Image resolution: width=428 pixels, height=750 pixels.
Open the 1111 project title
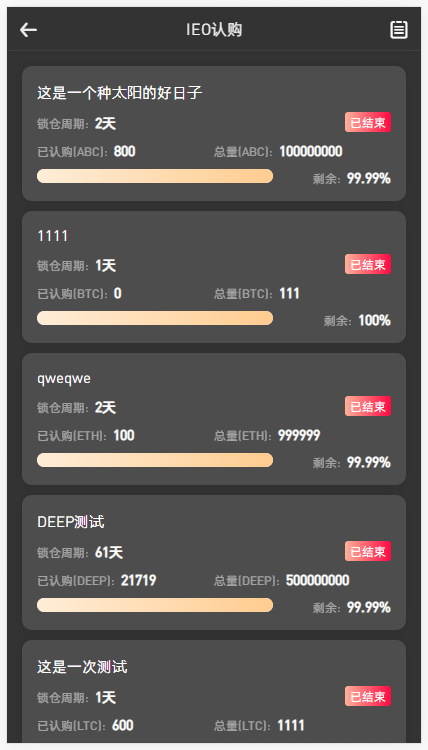tap(53, 236)
